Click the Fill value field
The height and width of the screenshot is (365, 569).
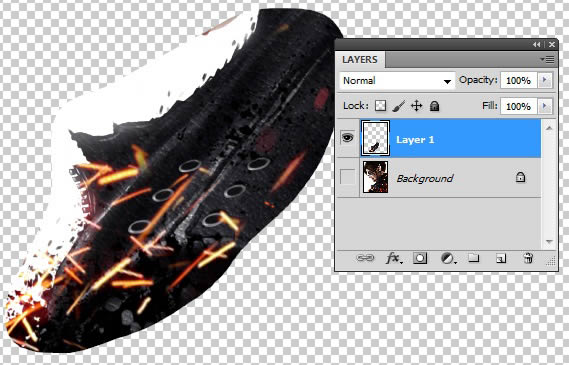pyautogui.click(x=518, y=106)
